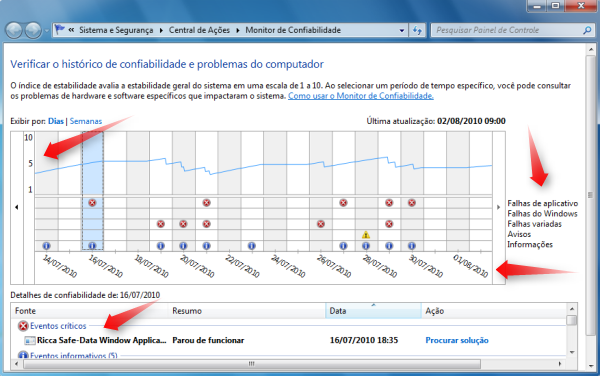Open the address bar history dropdown
The image size is (600, 376).
coord(401,31)
